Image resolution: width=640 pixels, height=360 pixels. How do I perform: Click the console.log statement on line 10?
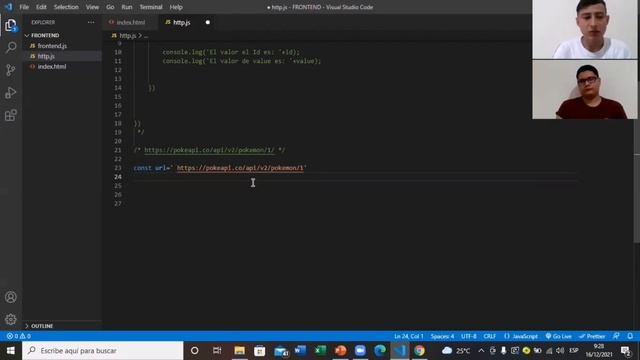tap(231, 52)
